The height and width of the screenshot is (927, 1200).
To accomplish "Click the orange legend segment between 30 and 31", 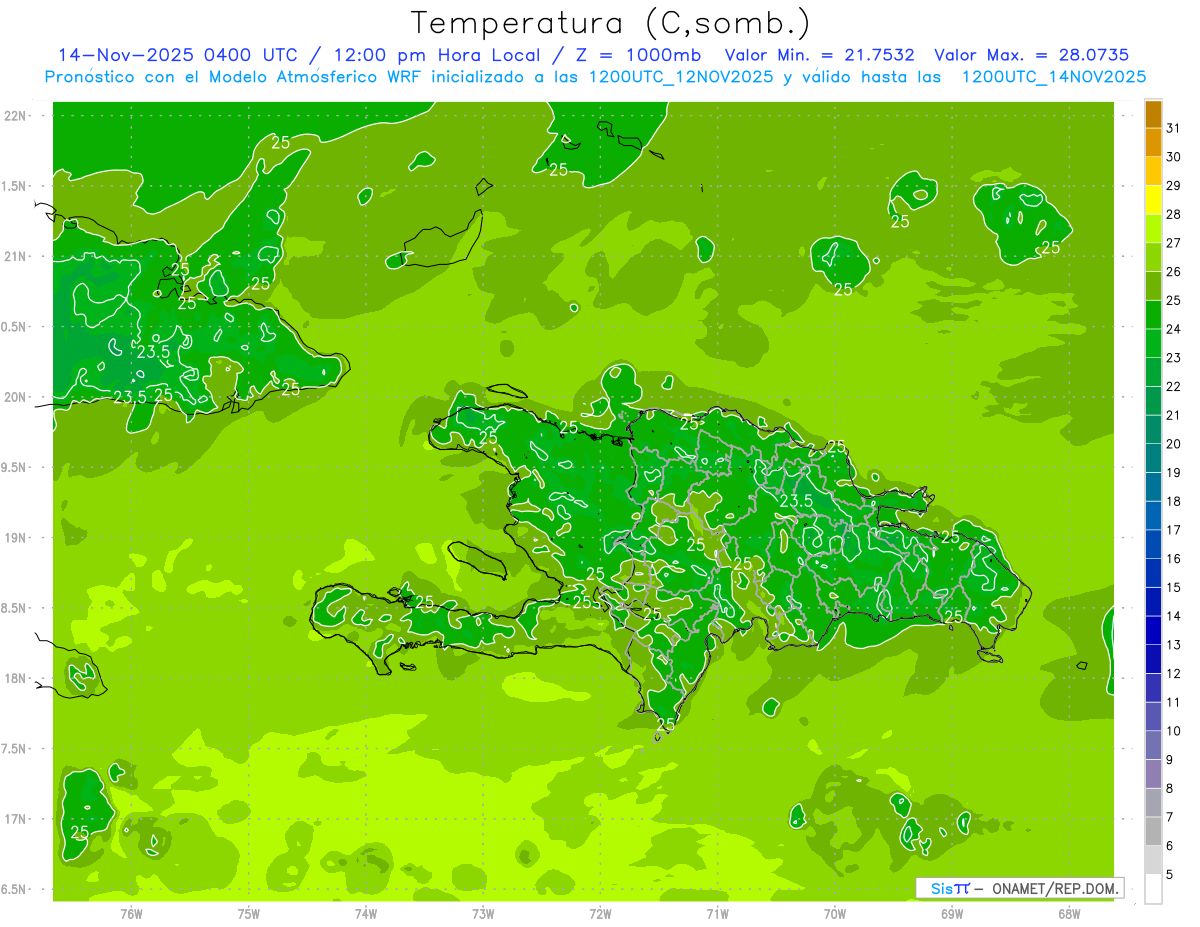I will click(x=1153, y=143).
